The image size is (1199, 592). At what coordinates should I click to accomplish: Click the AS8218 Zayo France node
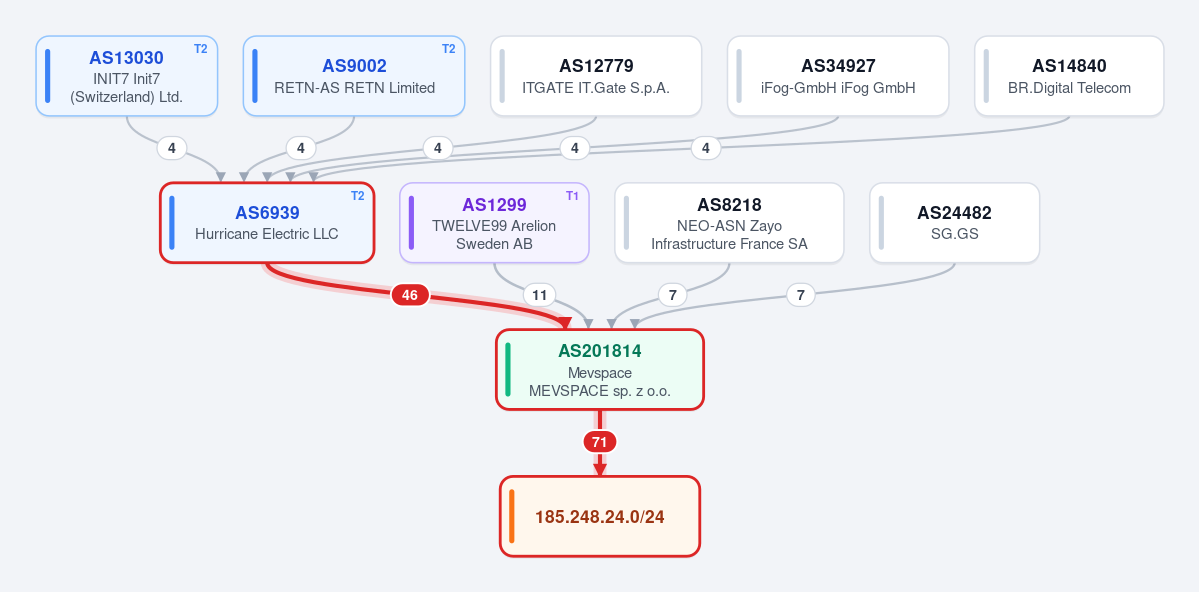click(729, 223)
